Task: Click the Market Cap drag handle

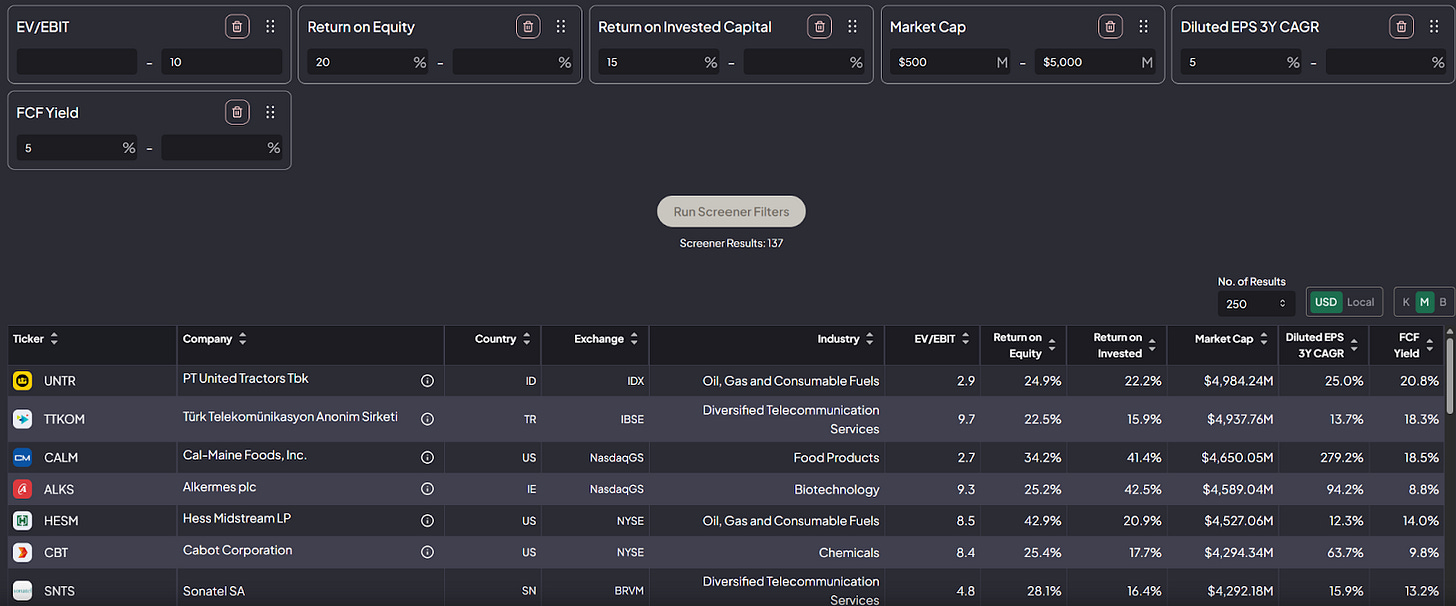Action: [x=1143, y=27]
